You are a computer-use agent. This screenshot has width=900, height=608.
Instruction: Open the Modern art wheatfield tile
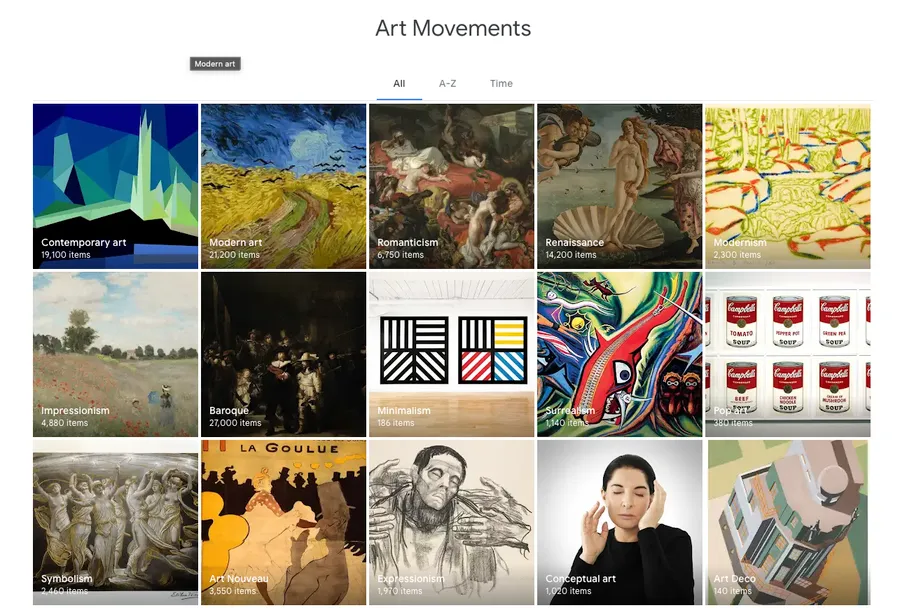tap(284, 186)
